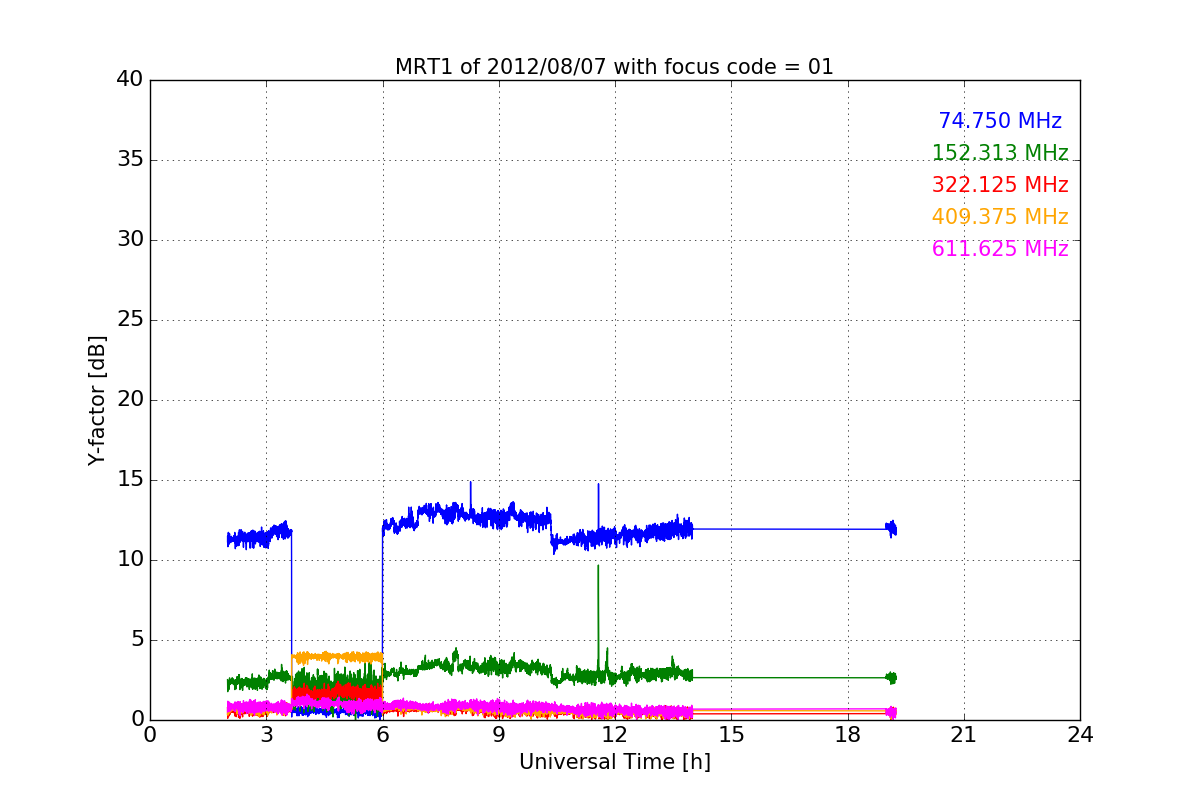
Task: Click the plot title 'MRT1 of 2012/08/07 with focus code = 01'
Action: [x=614, y=67]
